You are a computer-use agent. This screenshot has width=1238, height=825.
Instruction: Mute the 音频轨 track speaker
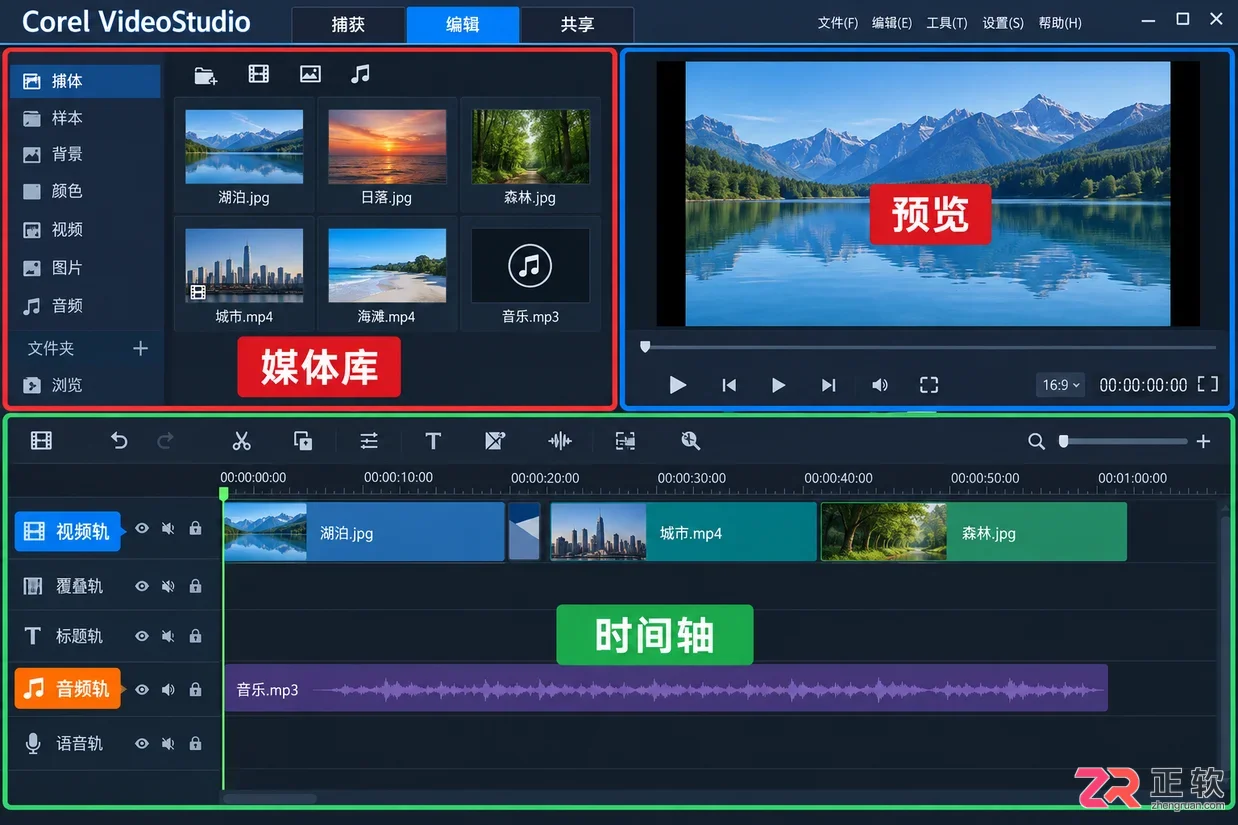pos(168,689)
